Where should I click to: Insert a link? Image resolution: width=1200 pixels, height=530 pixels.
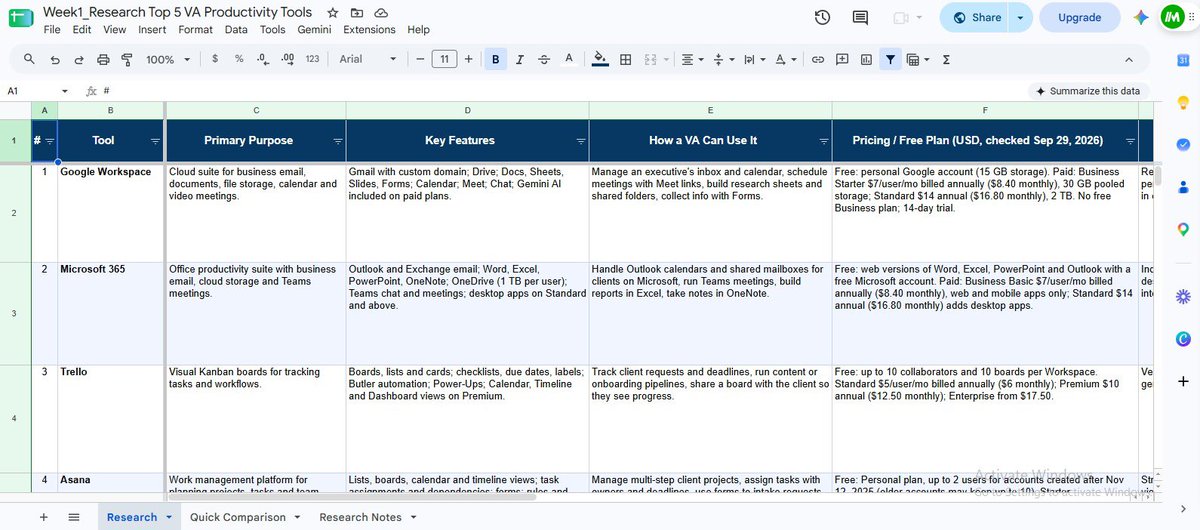coord(818,60)
